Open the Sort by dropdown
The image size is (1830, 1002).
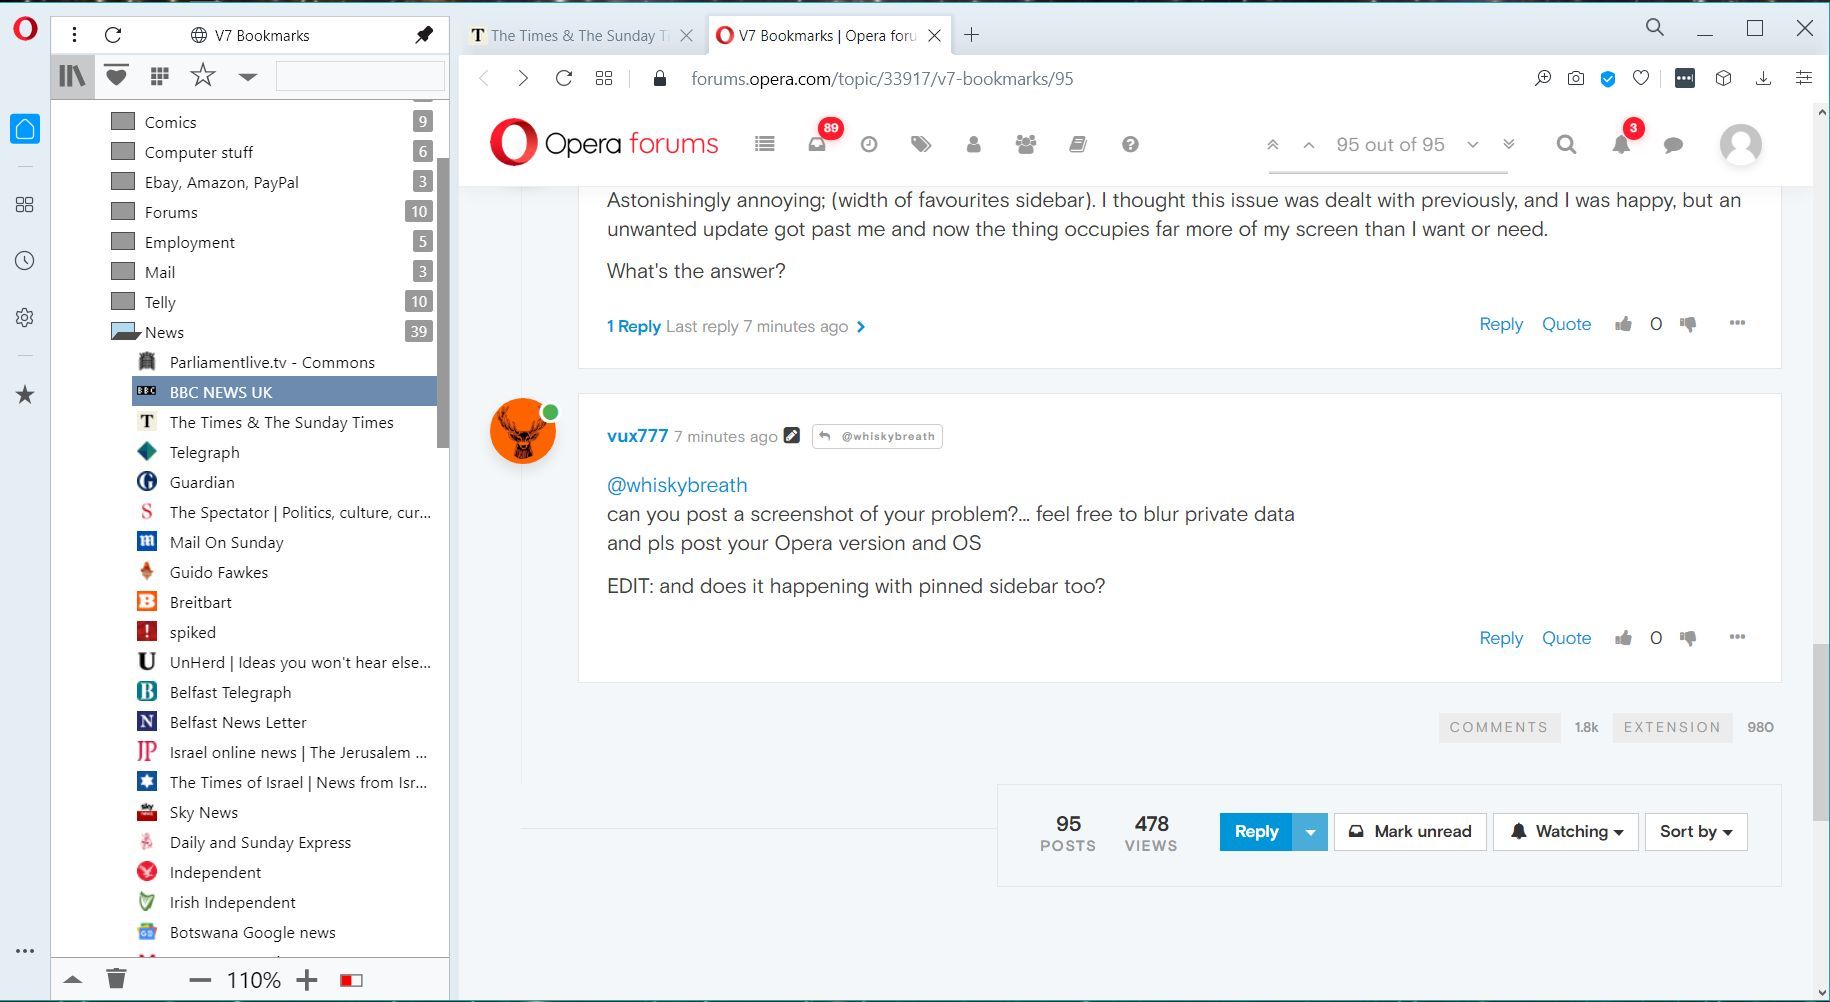tap(1696, 832)
